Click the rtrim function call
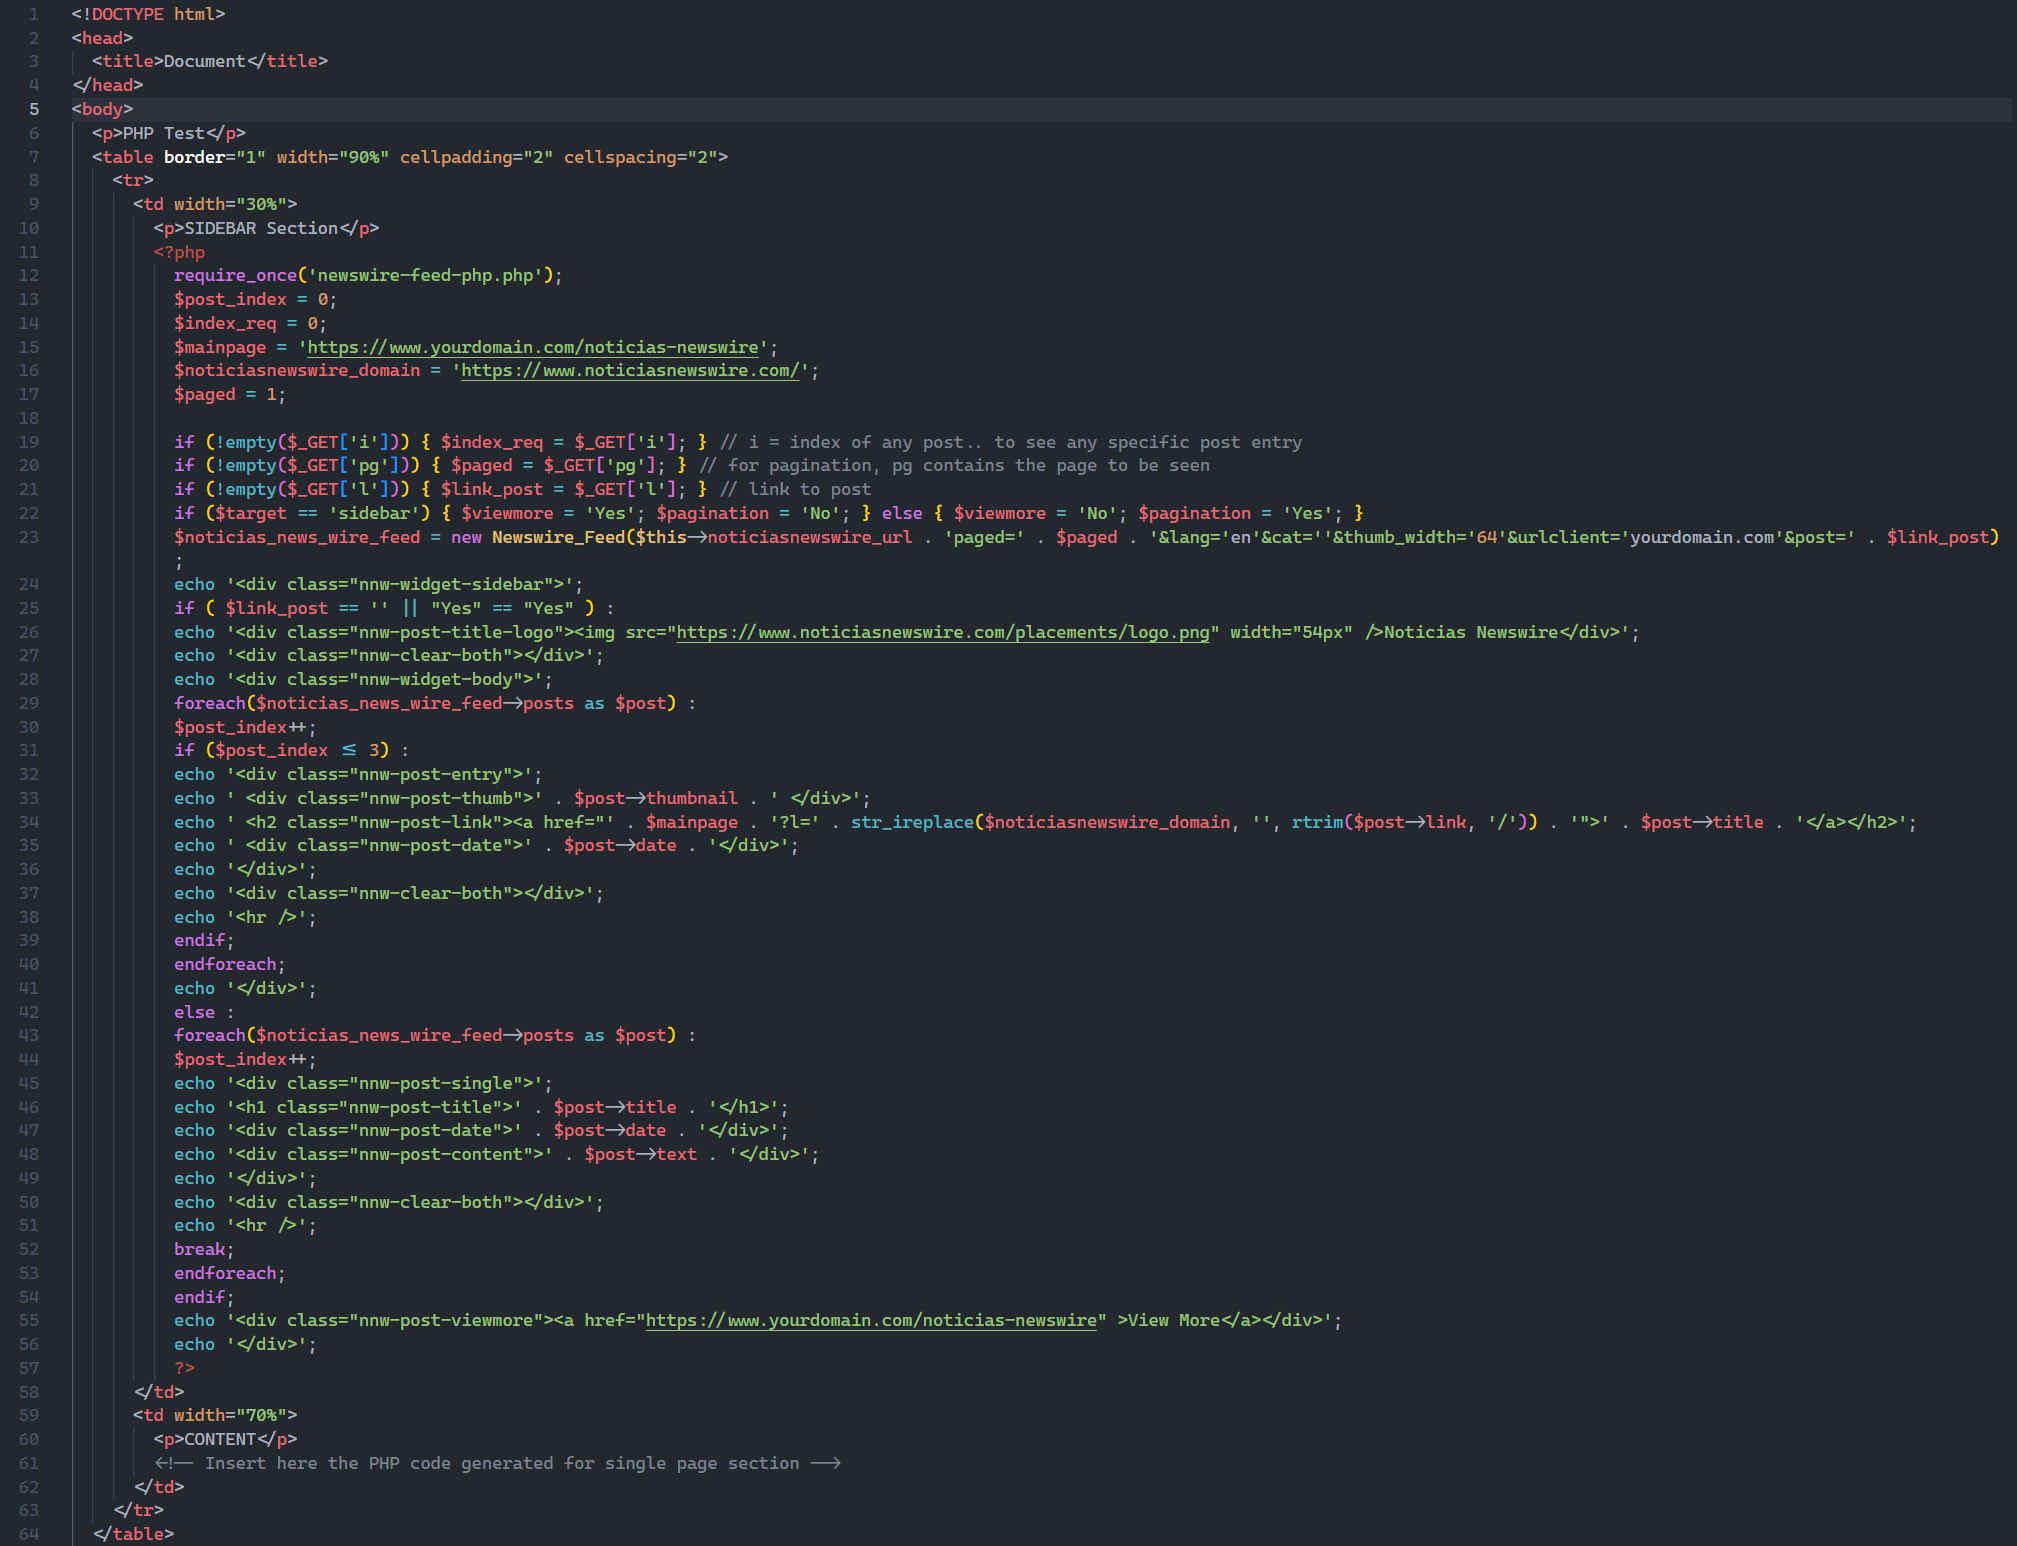Image resolution: width=2017 pixels, height=1546 pixels. click(1317, 822)
